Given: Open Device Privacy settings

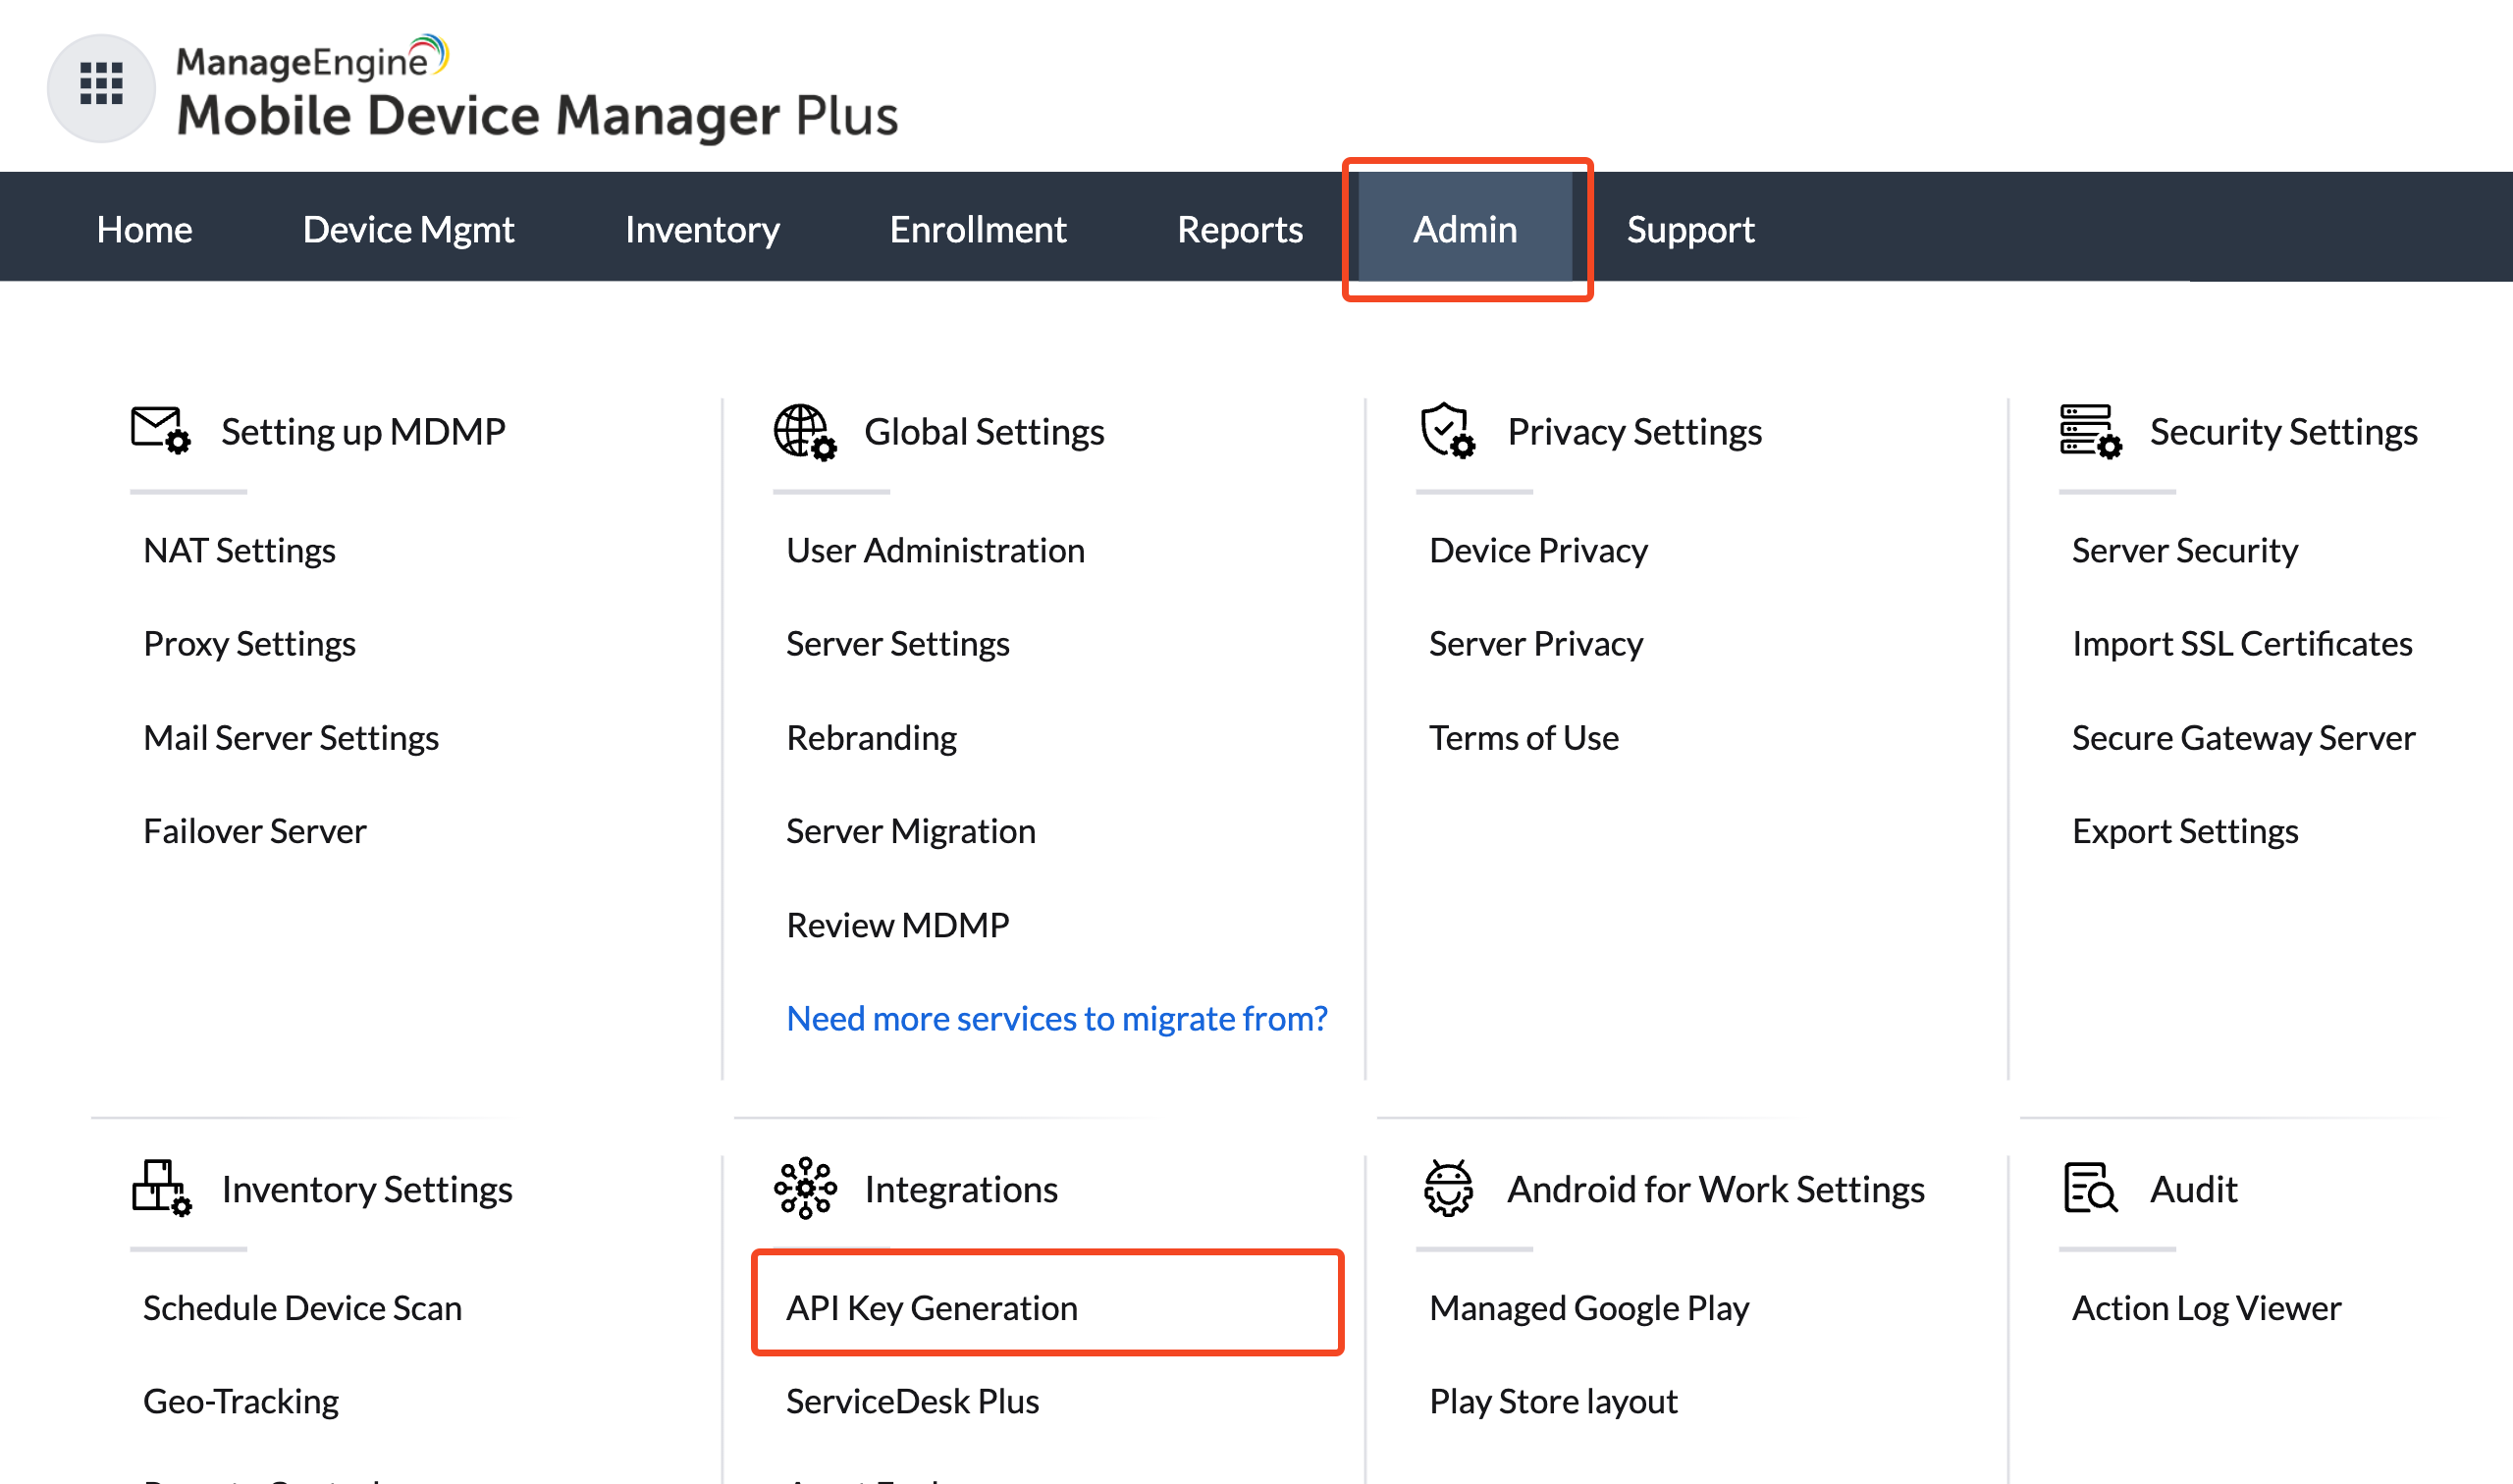Looking at the screenshot, I should point(1538,550).
